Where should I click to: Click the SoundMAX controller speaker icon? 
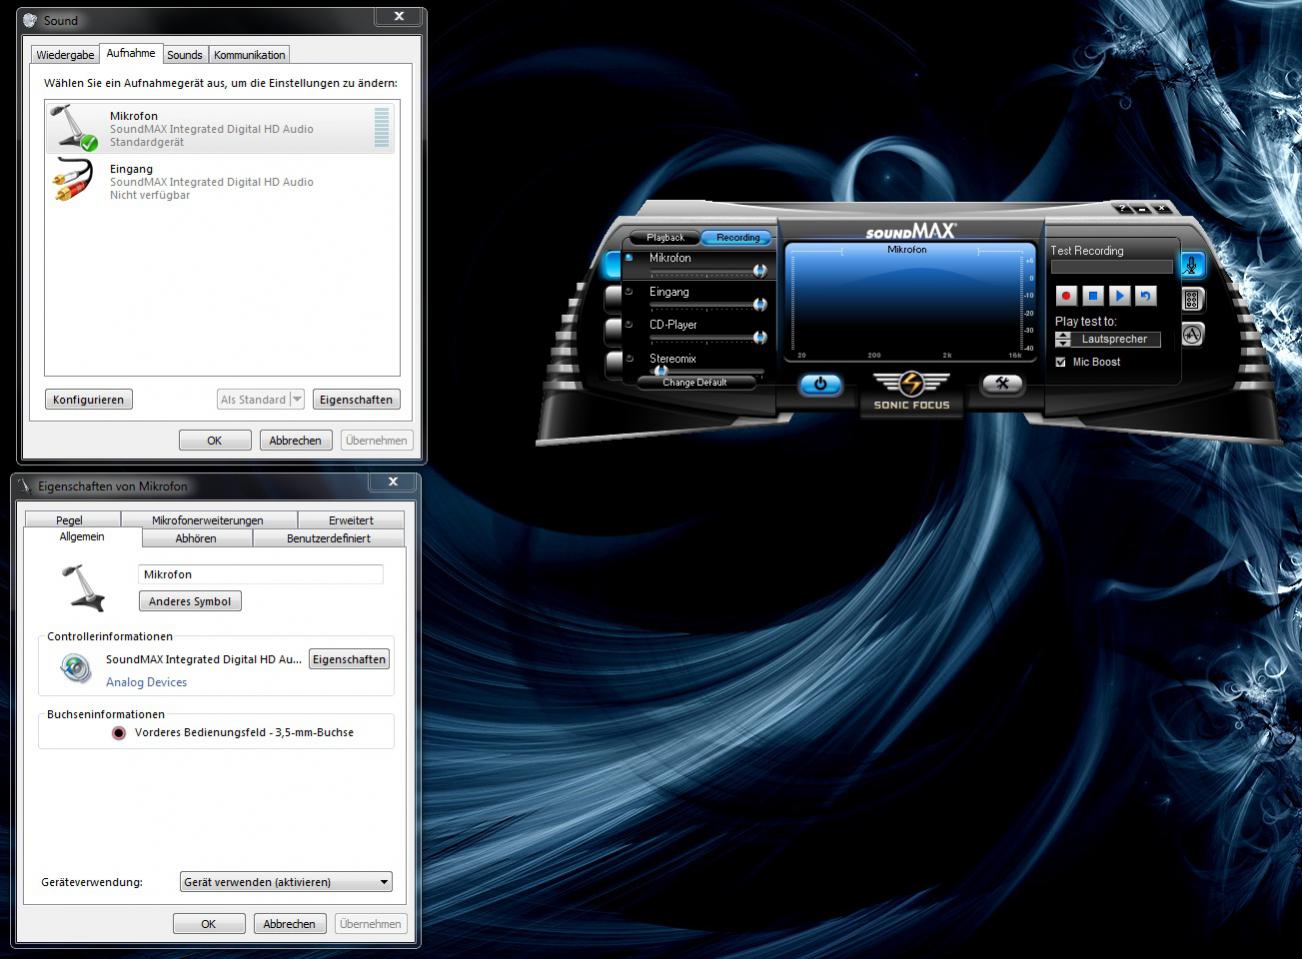[x=76, y=667]
